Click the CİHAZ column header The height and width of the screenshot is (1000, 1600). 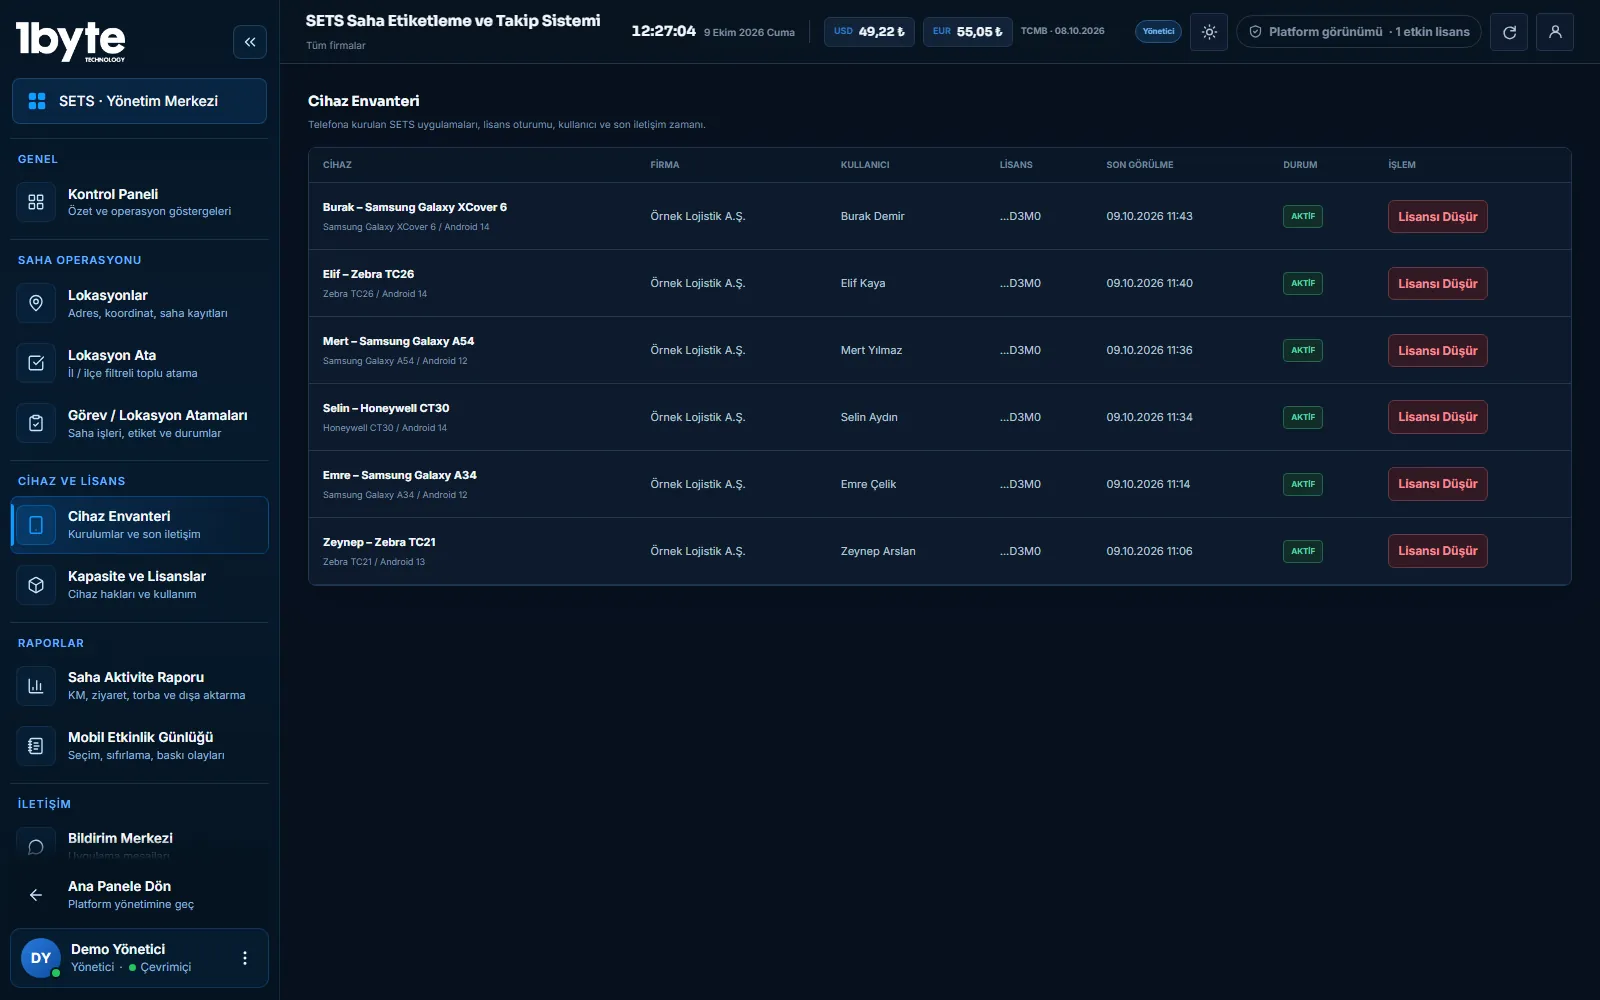(x=337, y=165)
